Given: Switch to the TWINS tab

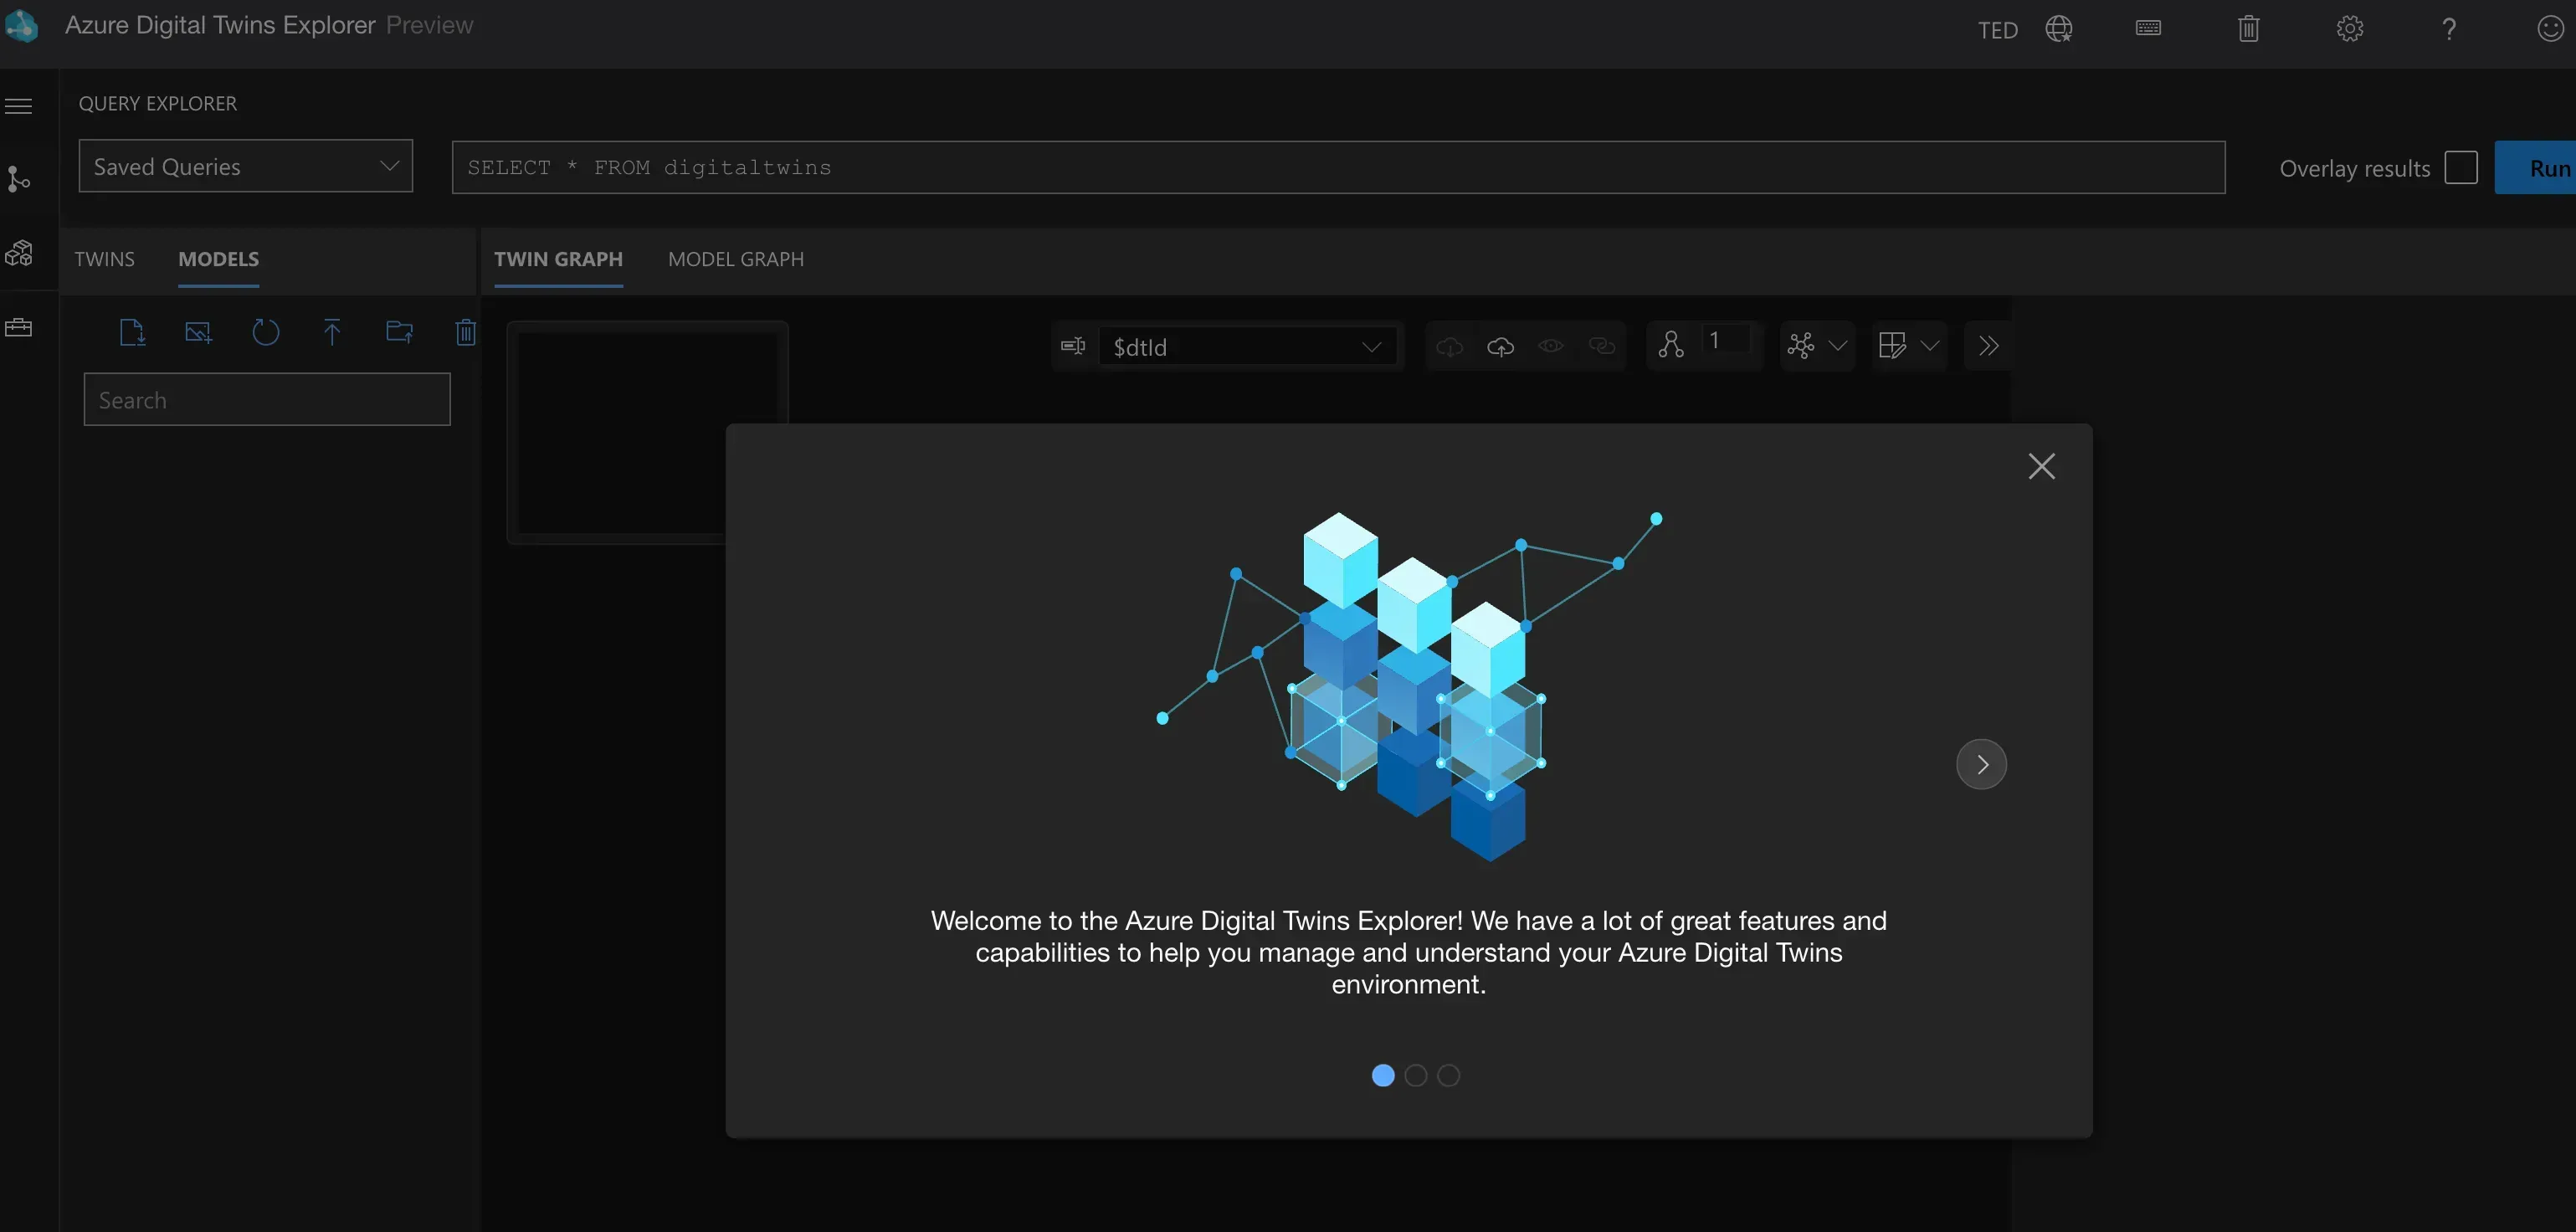Looking at the screenshot, I should click(x=104, y=259).
